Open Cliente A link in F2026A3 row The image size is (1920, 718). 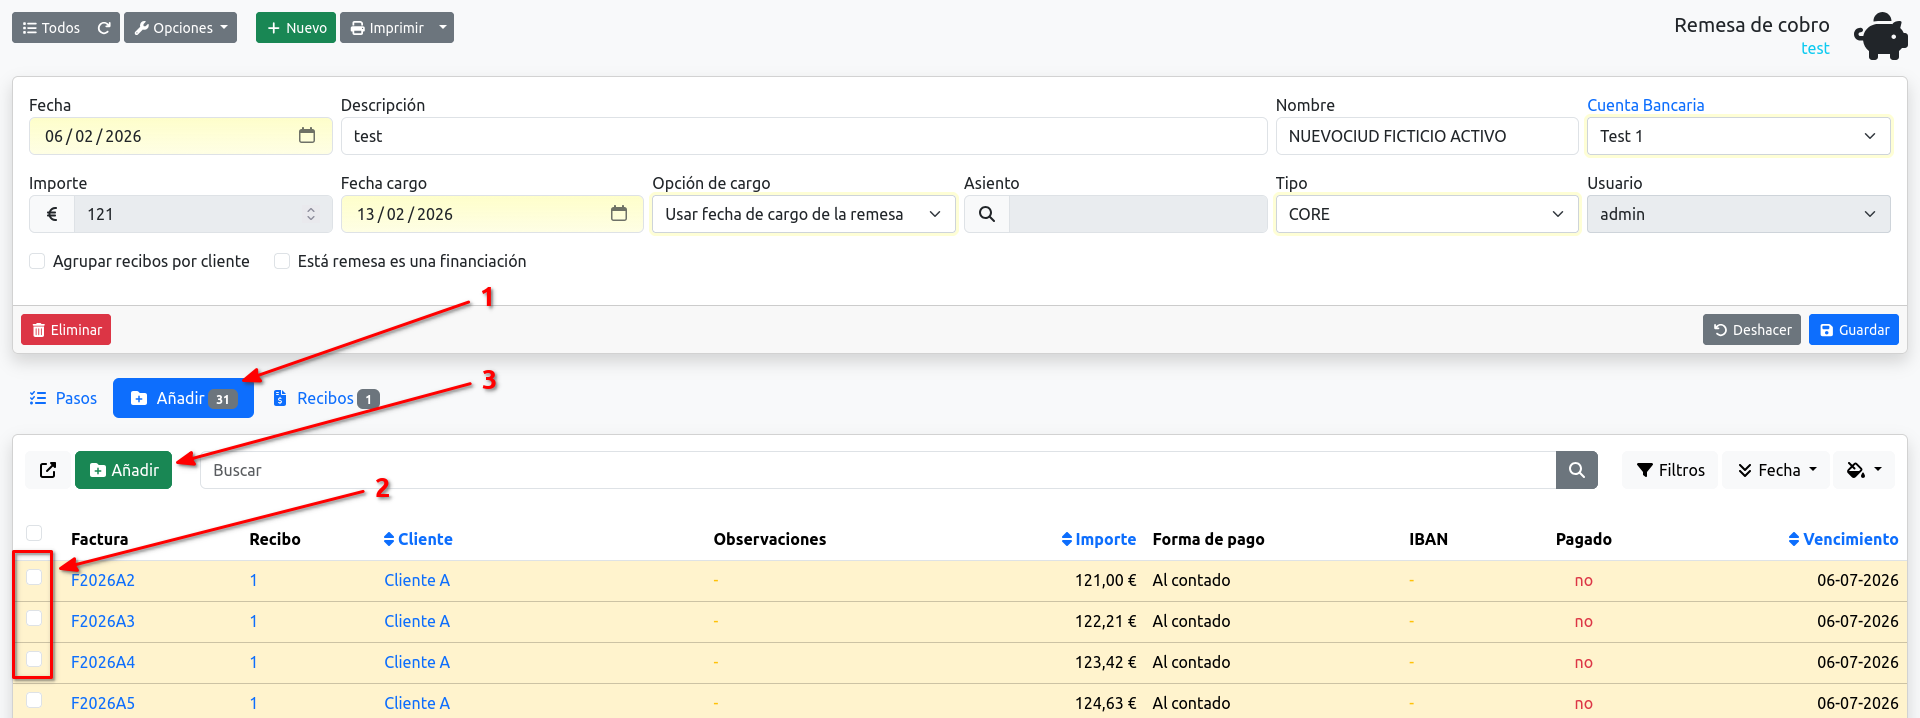(417, 621)
